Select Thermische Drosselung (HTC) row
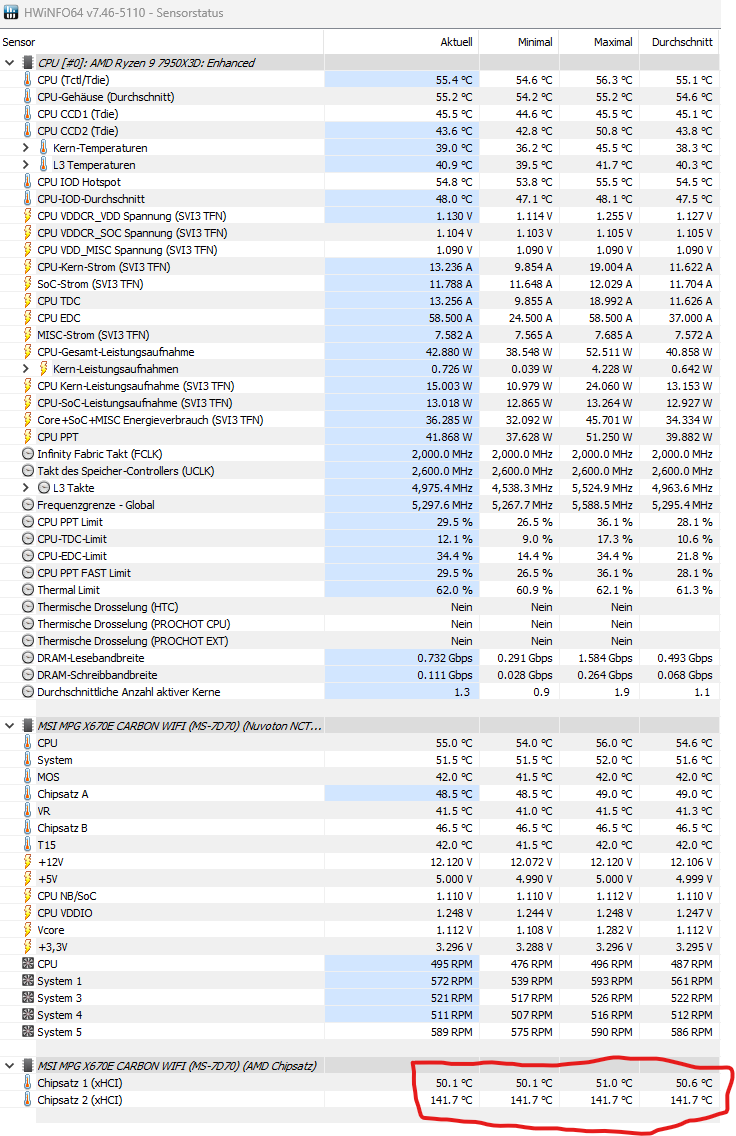This screenshot has height=1136, width=736. 360,607
